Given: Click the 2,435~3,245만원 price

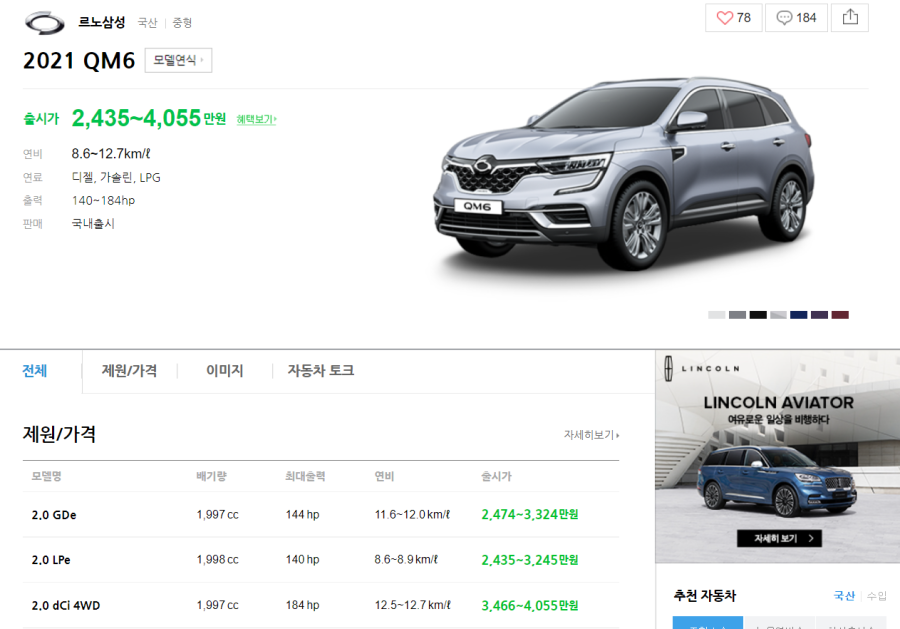Looking at the screenshot, I should [529, 560].
